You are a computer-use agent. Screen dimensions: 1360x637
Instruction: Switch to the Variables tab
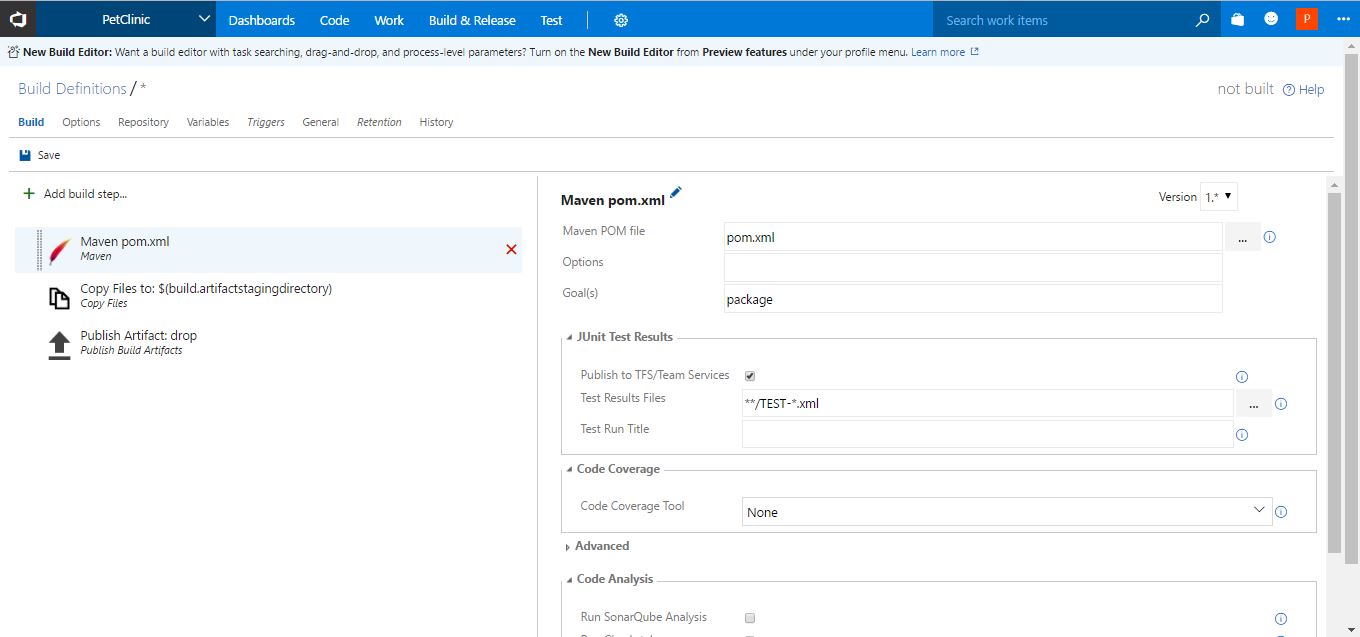(208, 122)
